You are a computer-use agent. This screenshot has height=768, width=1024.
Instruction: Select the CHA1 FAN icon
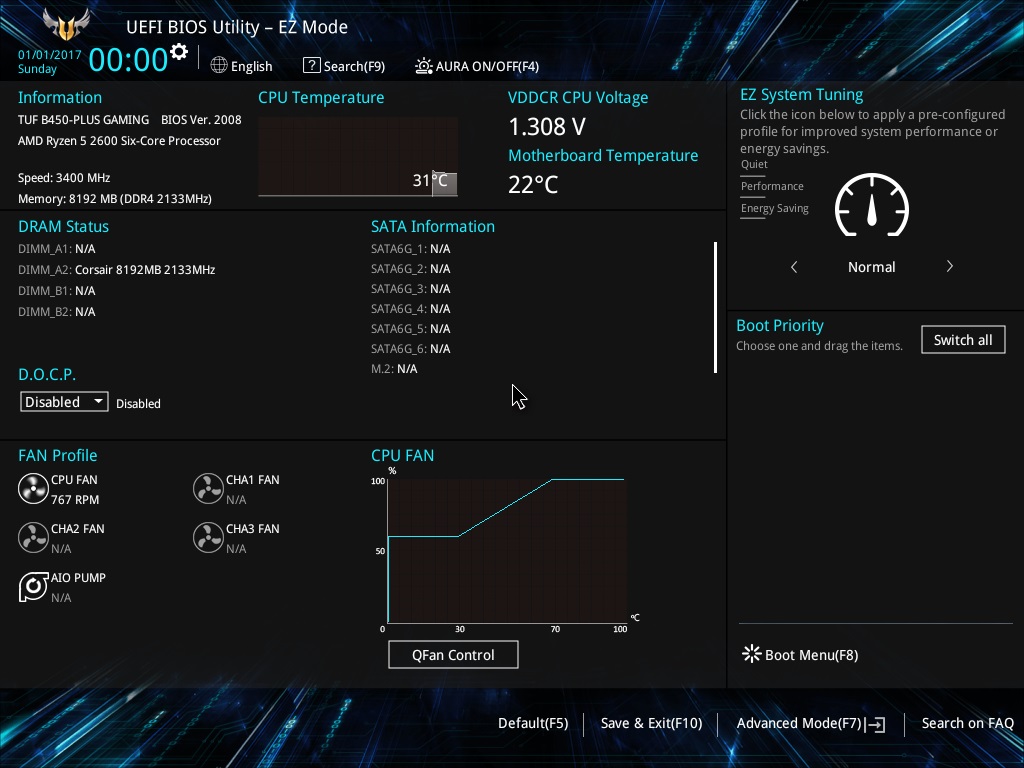pyautogui.click(x=208, y=488)
